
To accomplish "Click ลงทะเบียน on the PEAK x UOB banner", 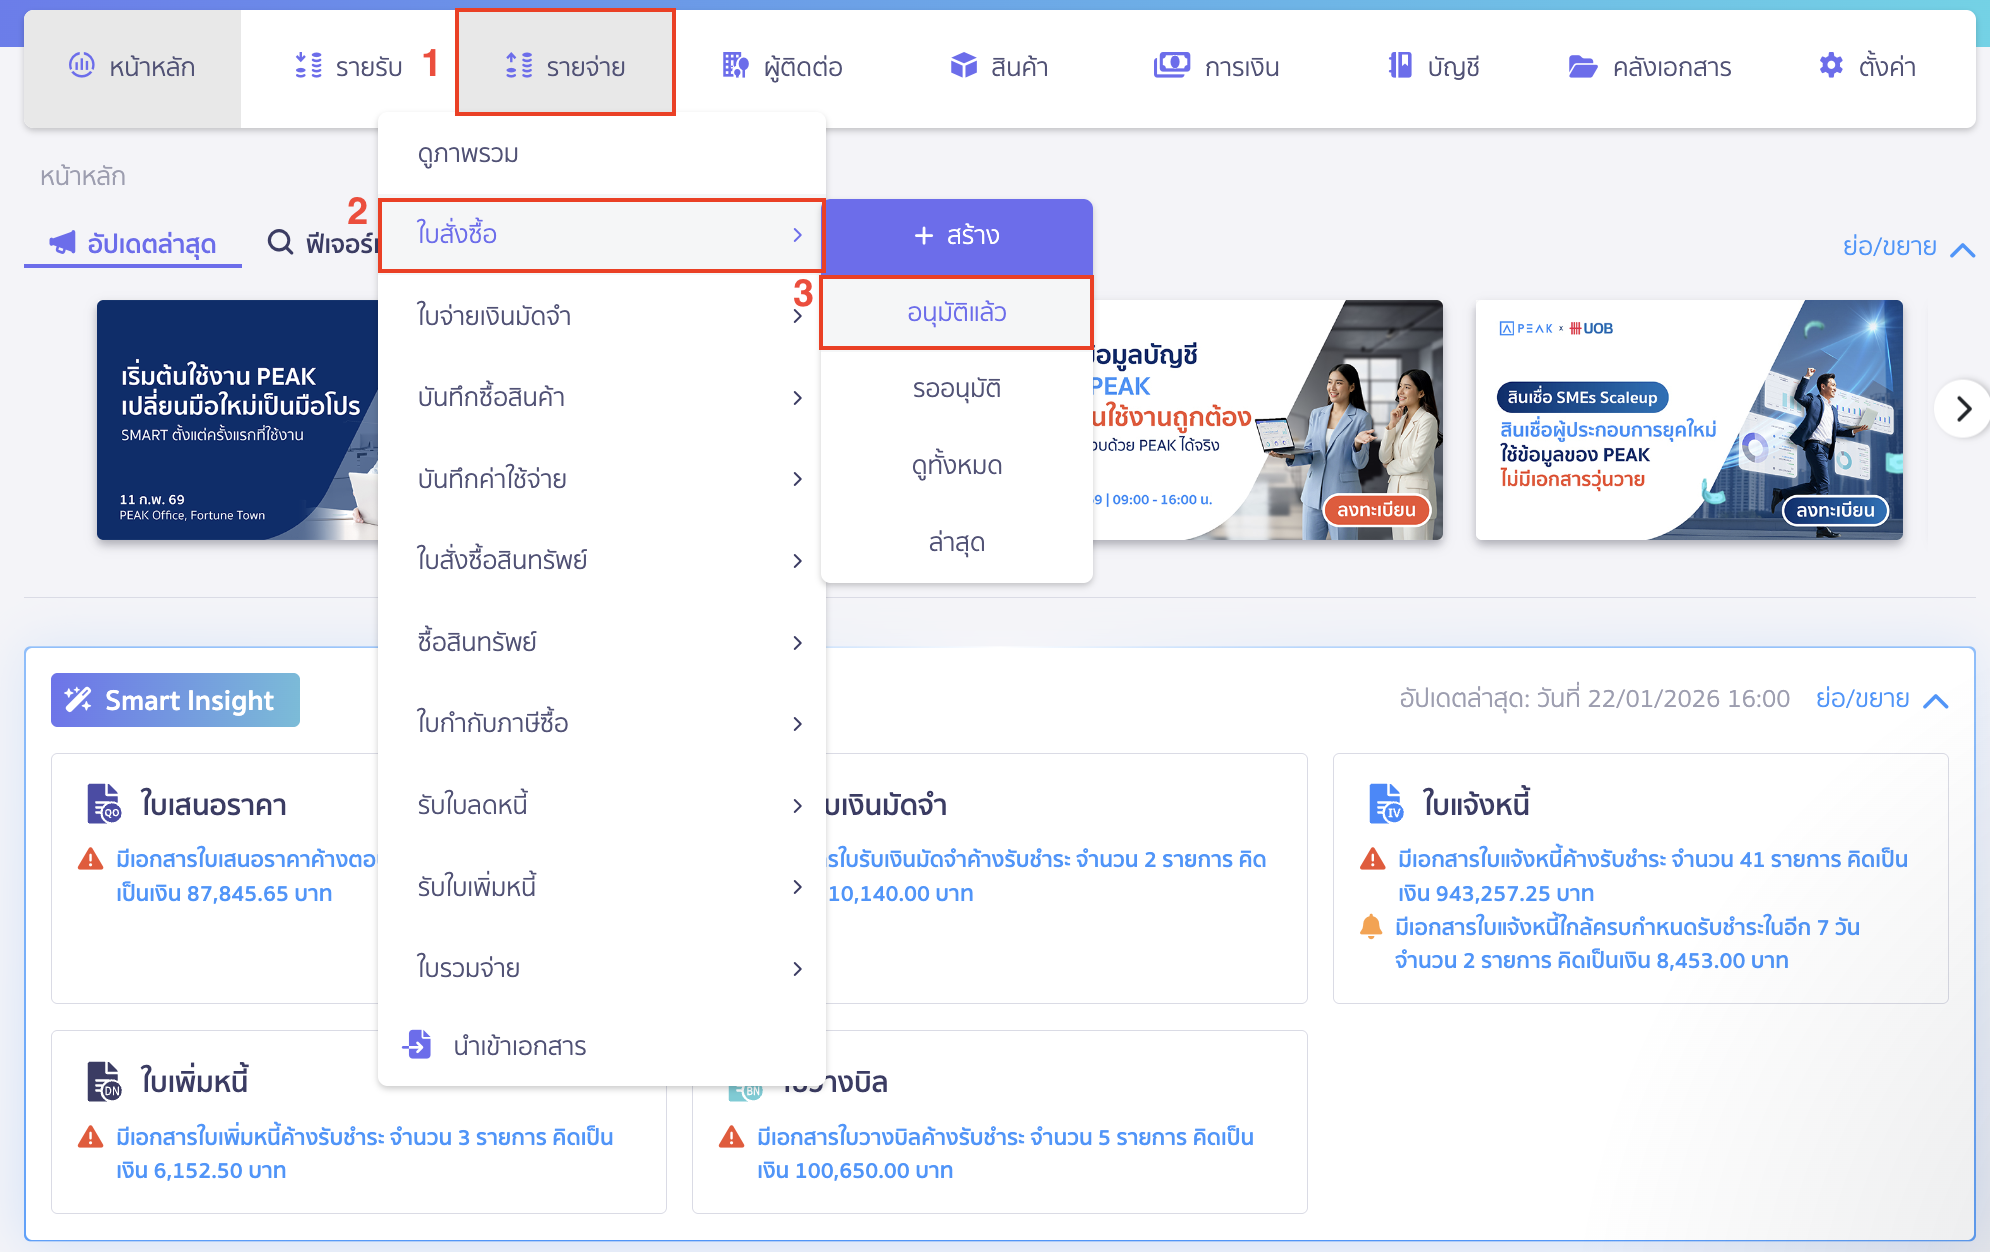I will (x=1836, y=511).
